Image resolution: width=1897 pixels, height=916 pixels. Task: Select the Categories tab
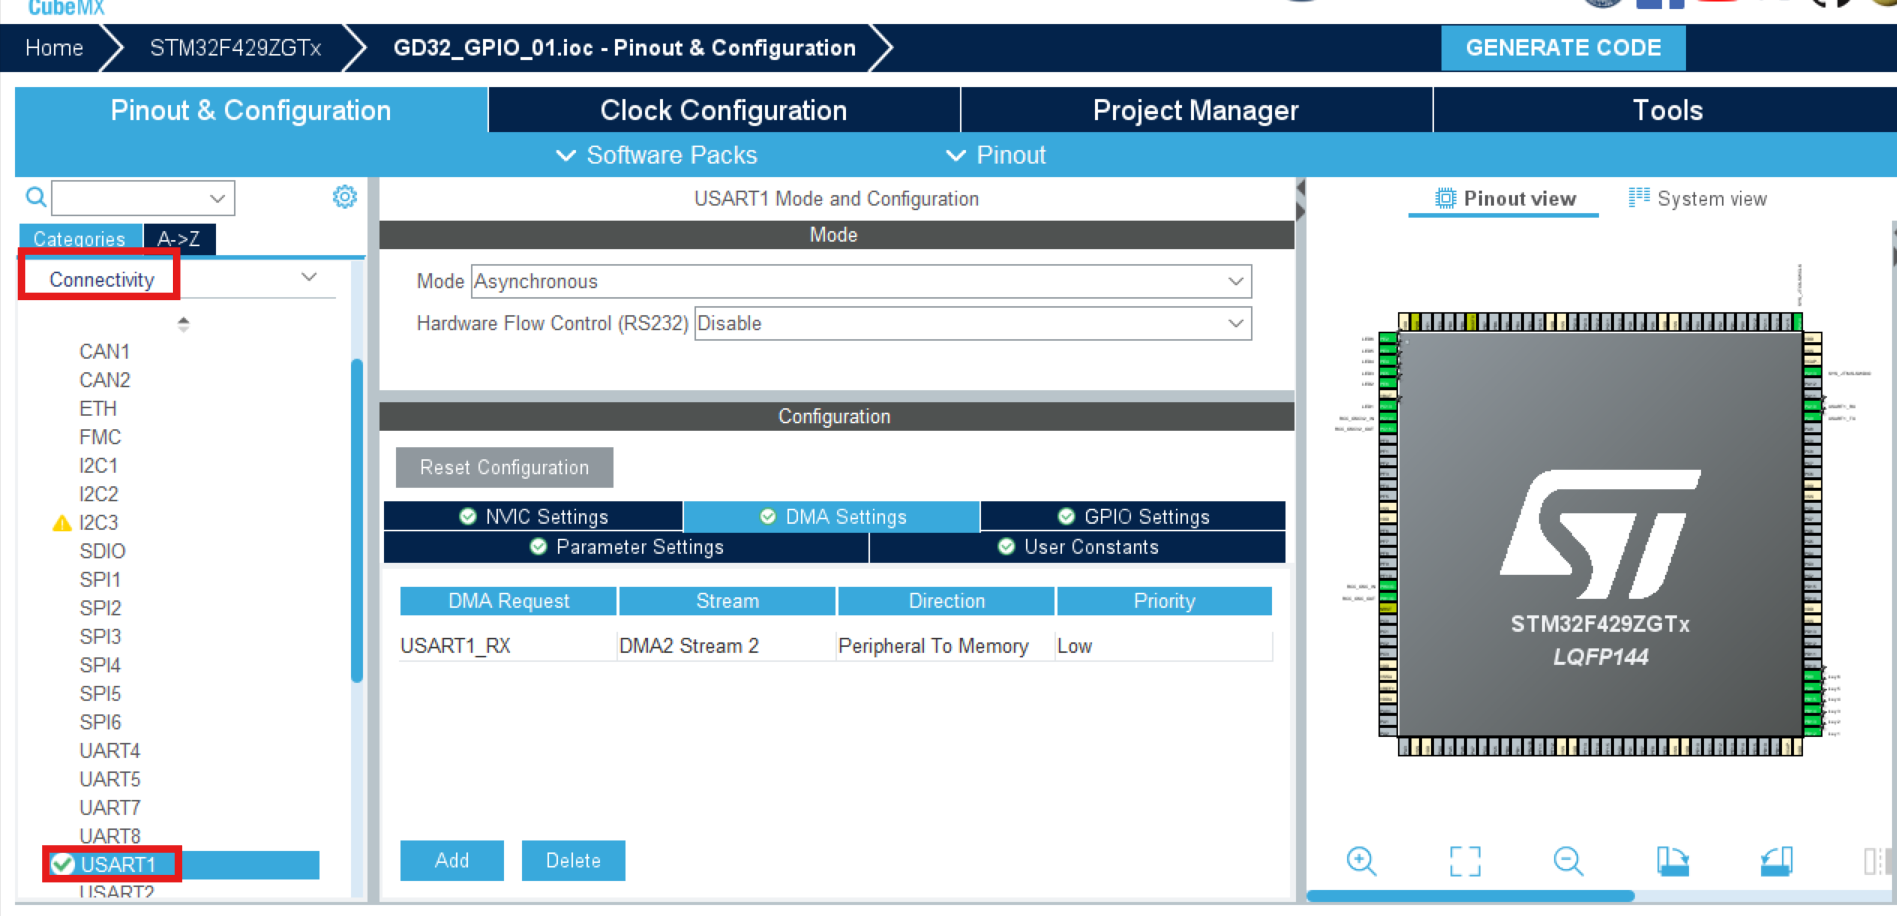pyautogui.click(x=79, y=239)
